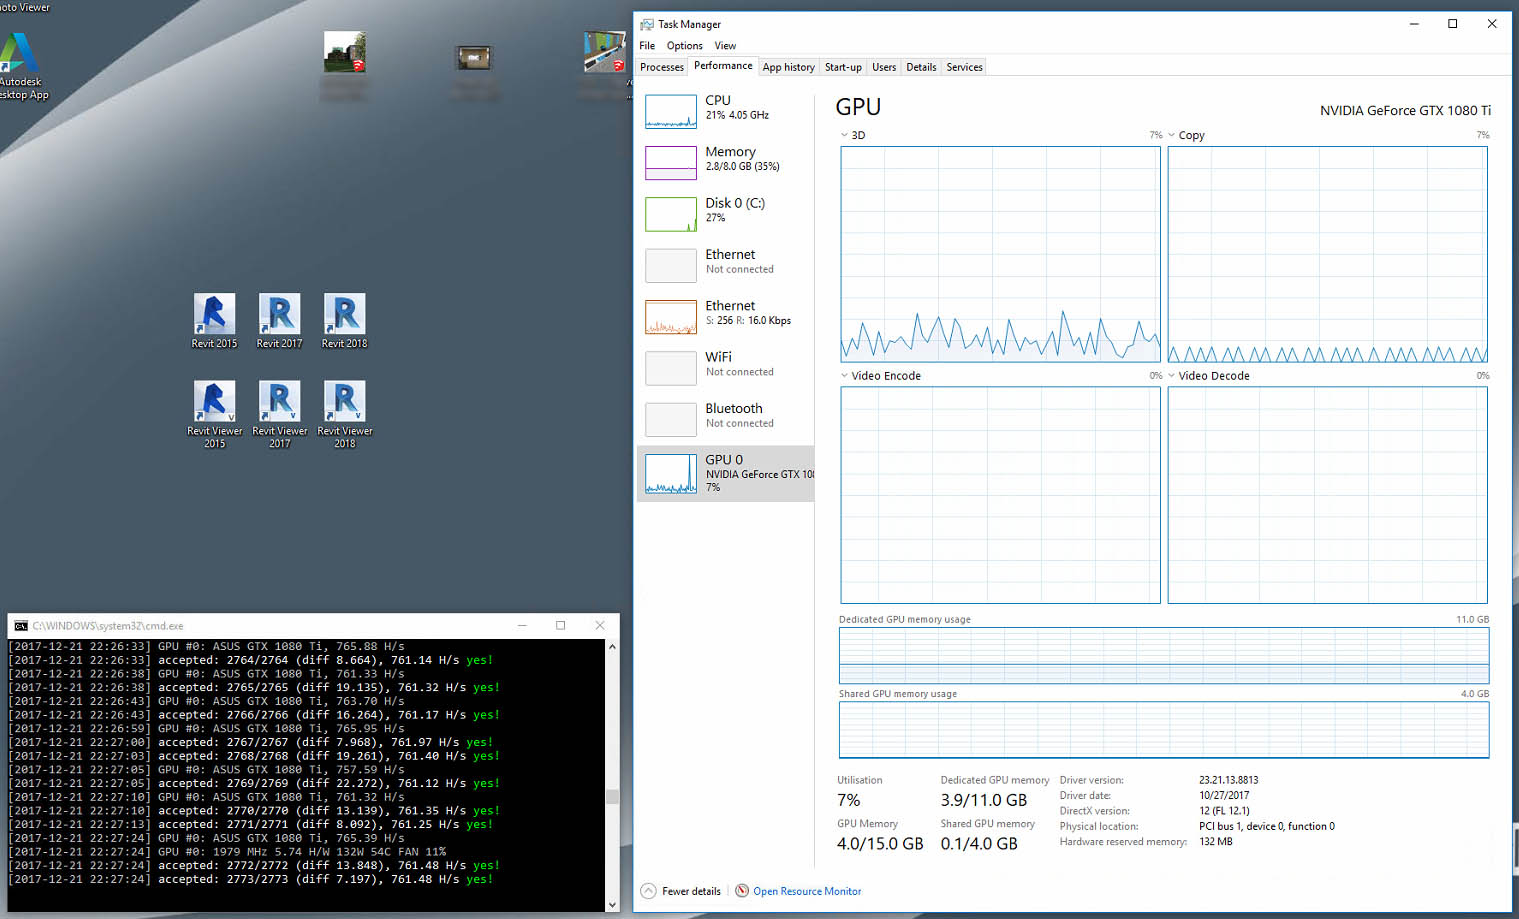
Task: Click the Shared GPU memory usage graph
Action: click(x=1164, y=730)
